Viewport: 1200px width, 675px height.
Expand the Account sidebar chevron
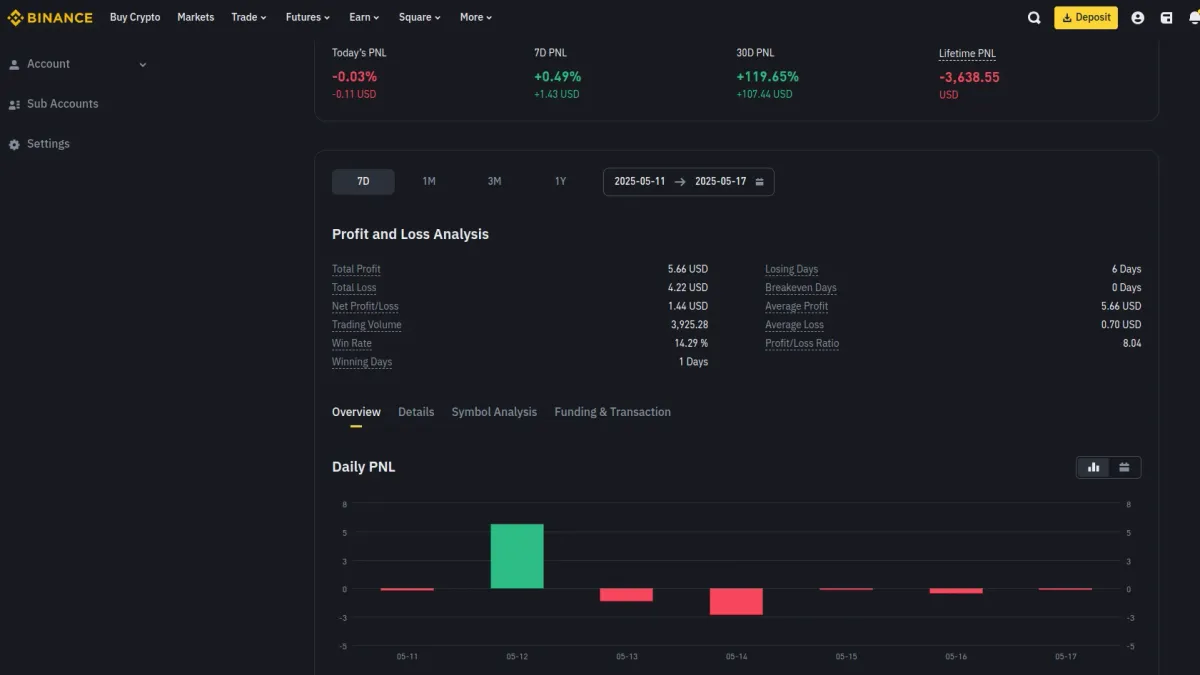(x=143, y=64)
